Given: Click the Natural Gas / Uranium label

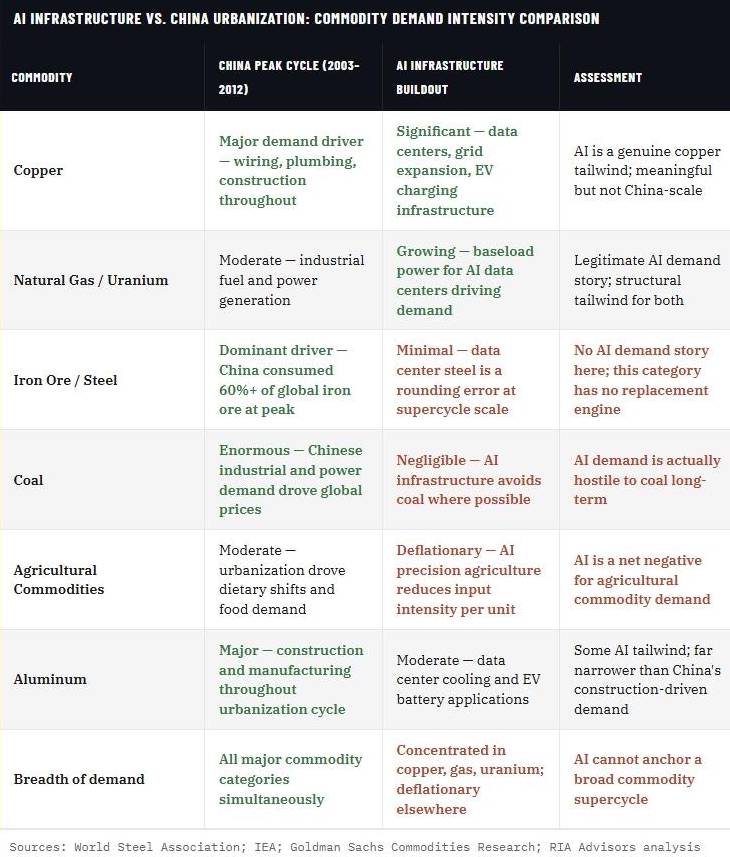Looking at the screenshot, I should tap(91, 280).
